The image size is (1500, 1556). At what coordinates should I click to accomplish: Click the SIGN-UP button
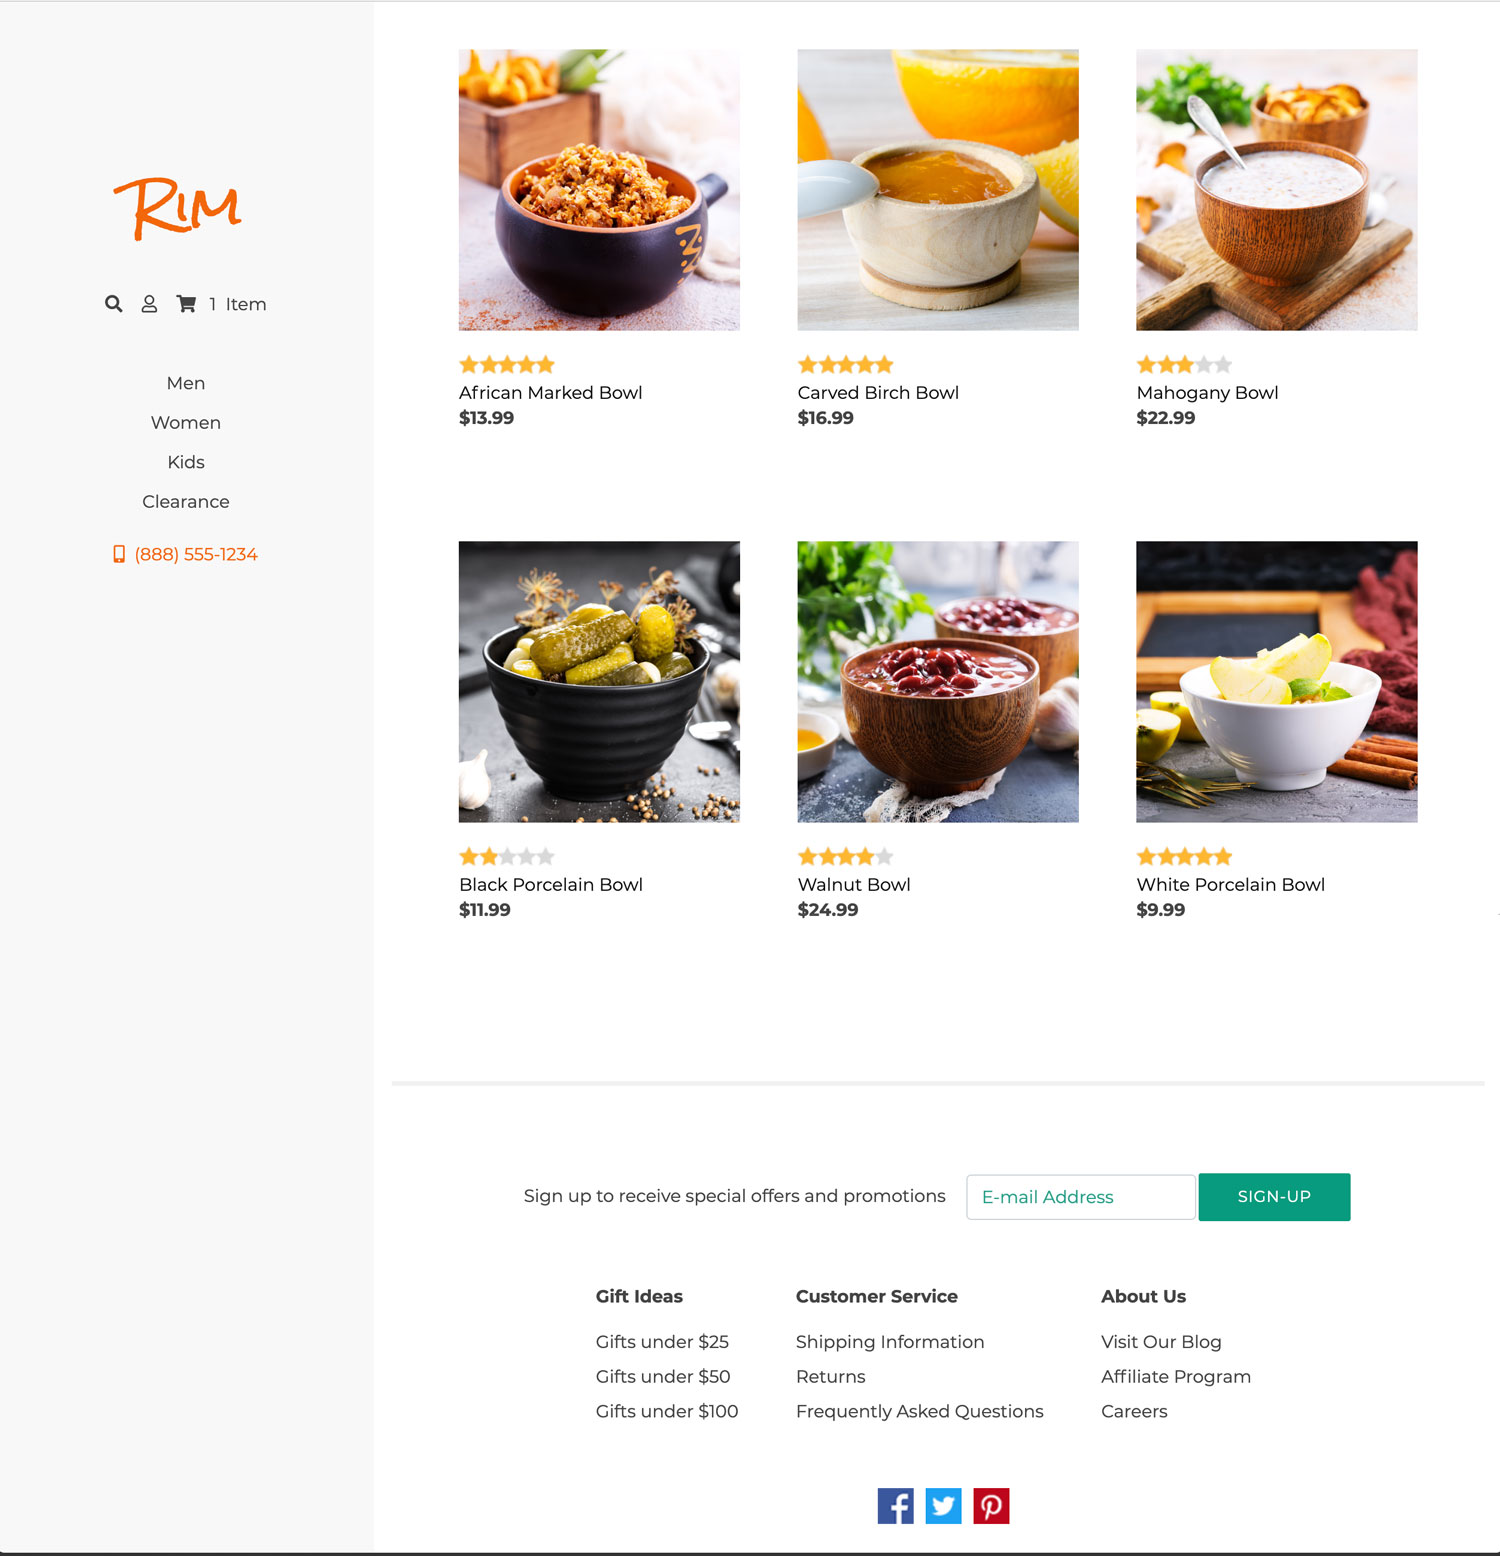(1274, 1197)
